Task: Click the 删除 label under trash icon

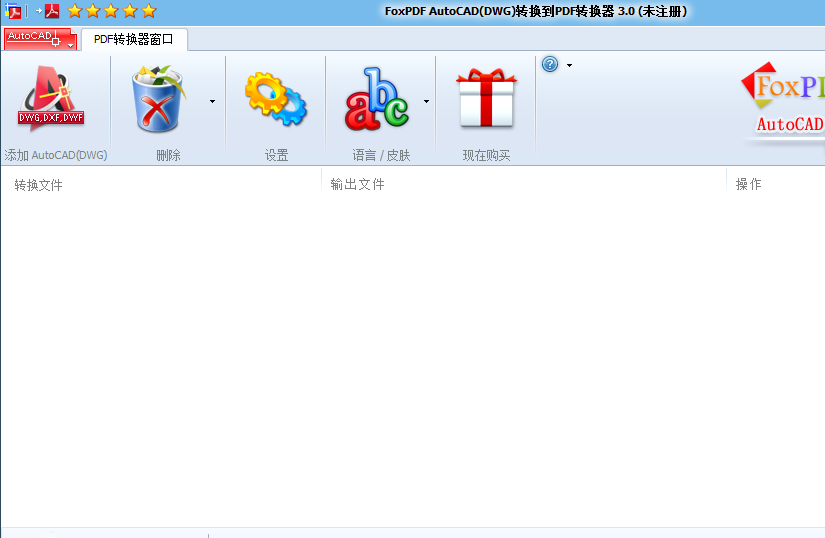Action: tap(168, 155)
